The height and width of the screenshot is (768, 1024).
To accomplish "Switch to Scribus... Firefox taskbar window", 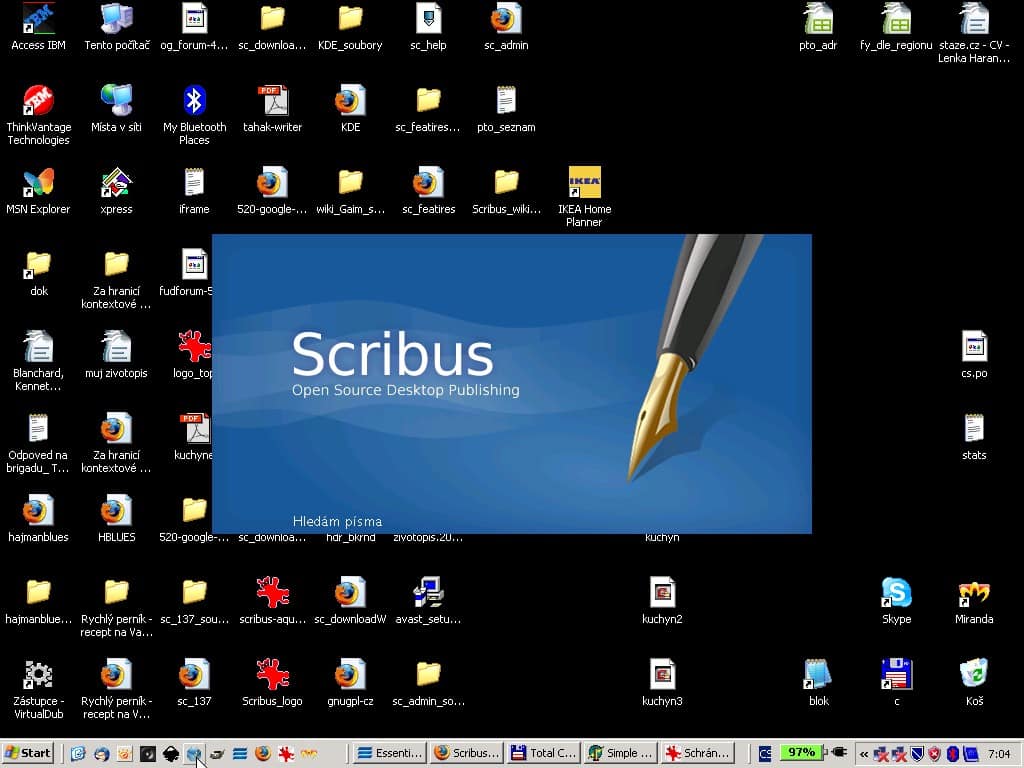I will [468, 753].
